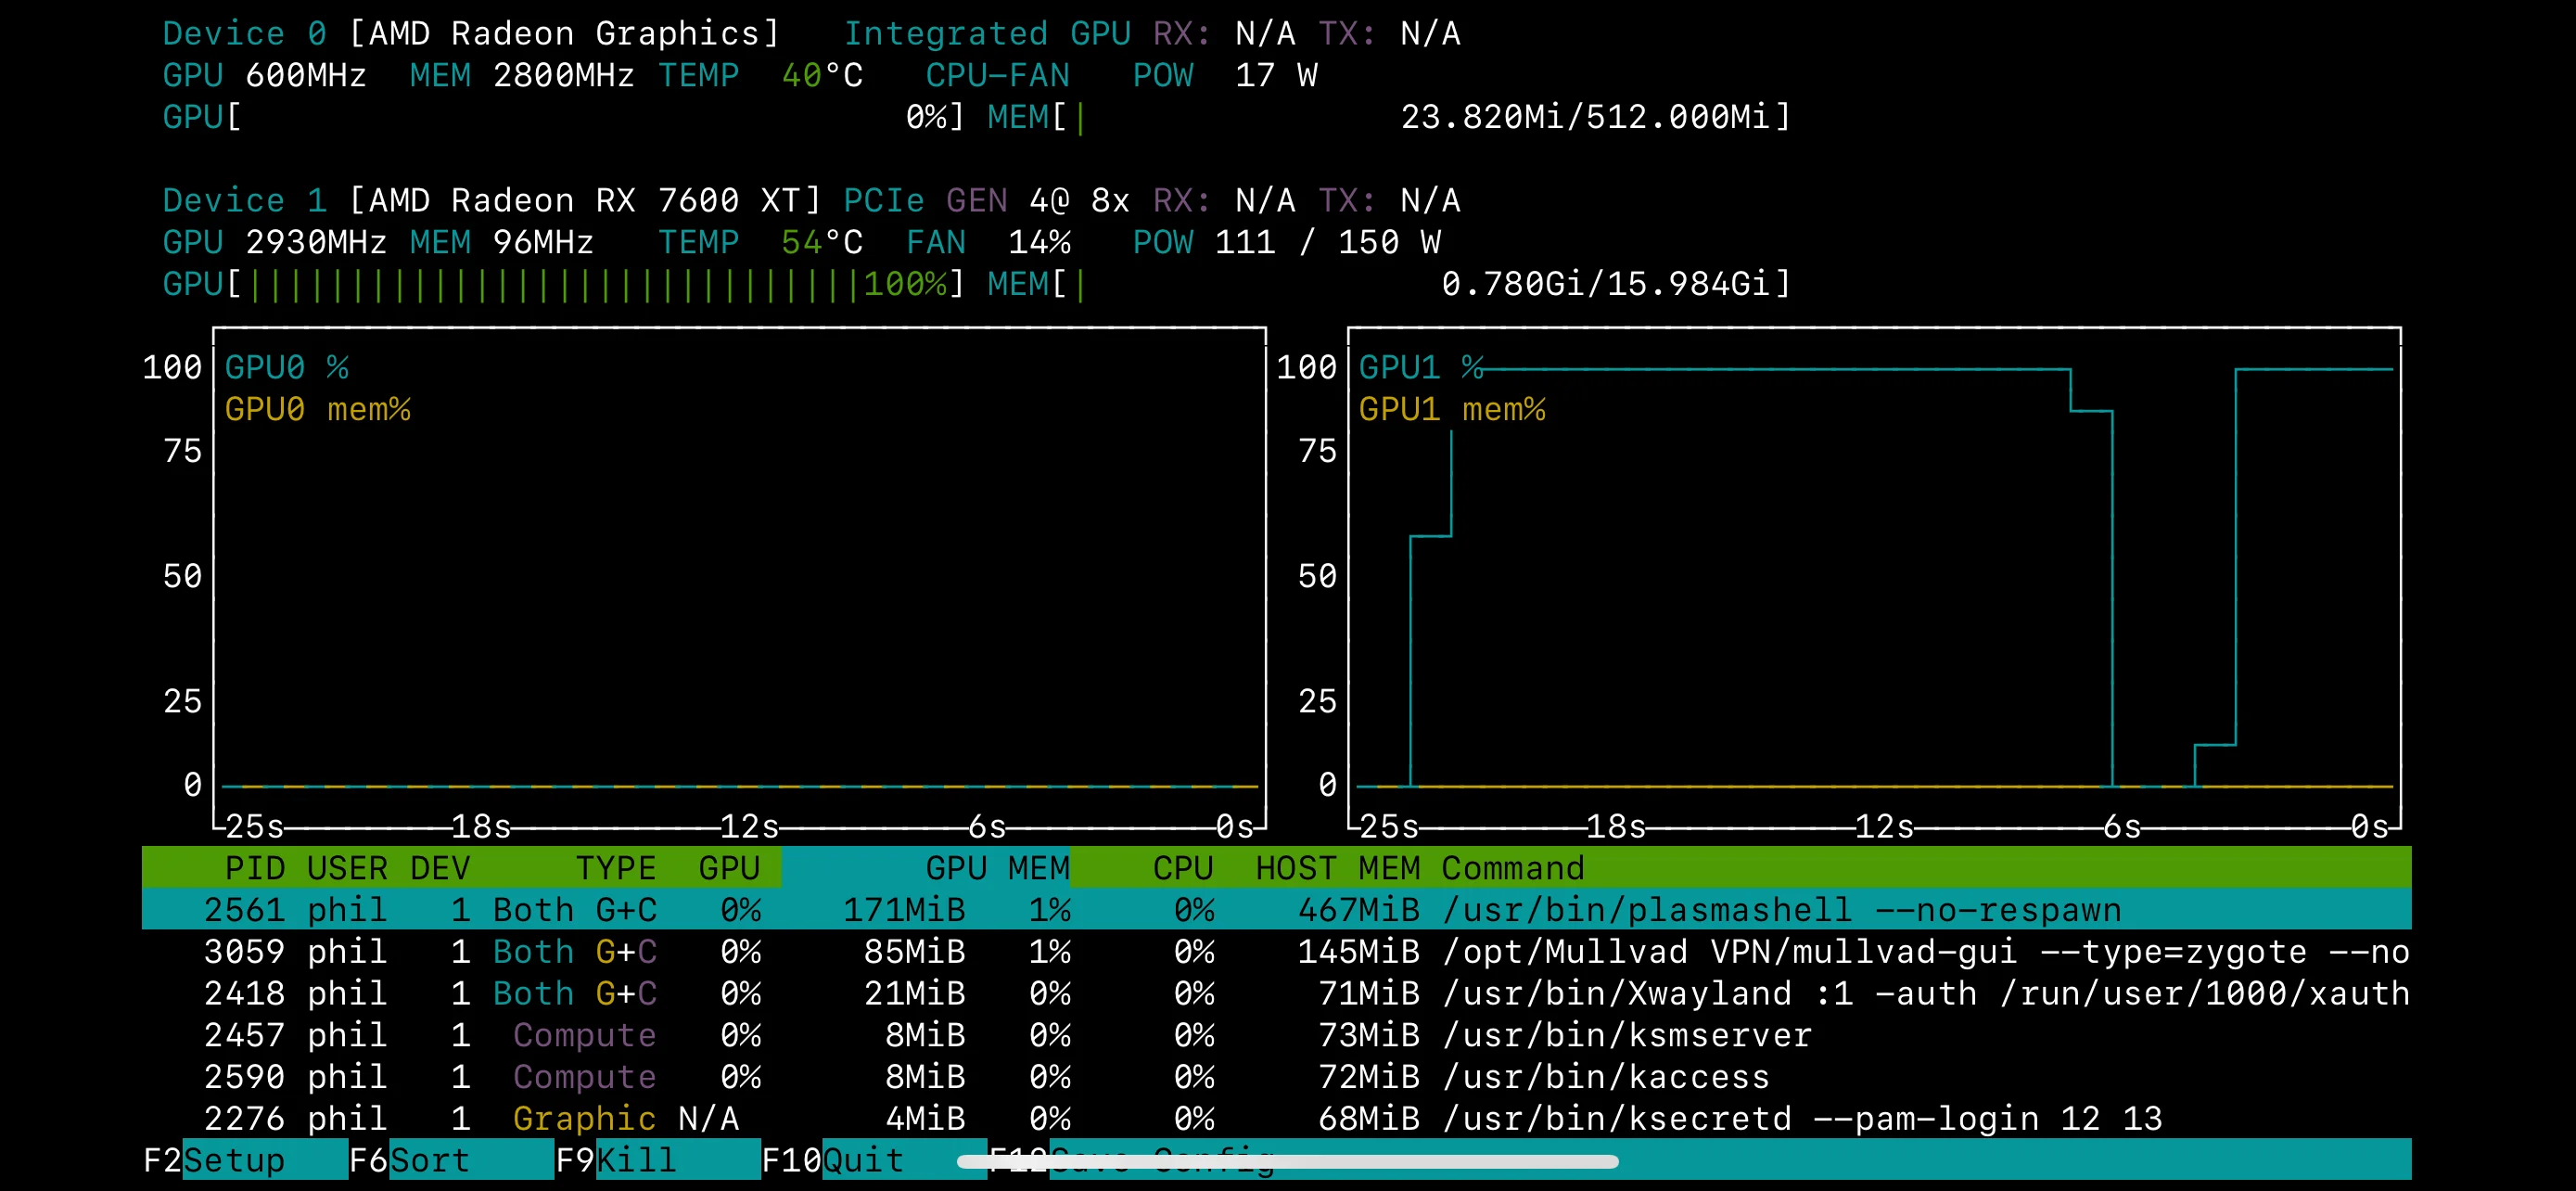The width and height of the screenshot is (2576, 1191).
Task: Sort processes by the PID column
Action: [x=253, y=867]
